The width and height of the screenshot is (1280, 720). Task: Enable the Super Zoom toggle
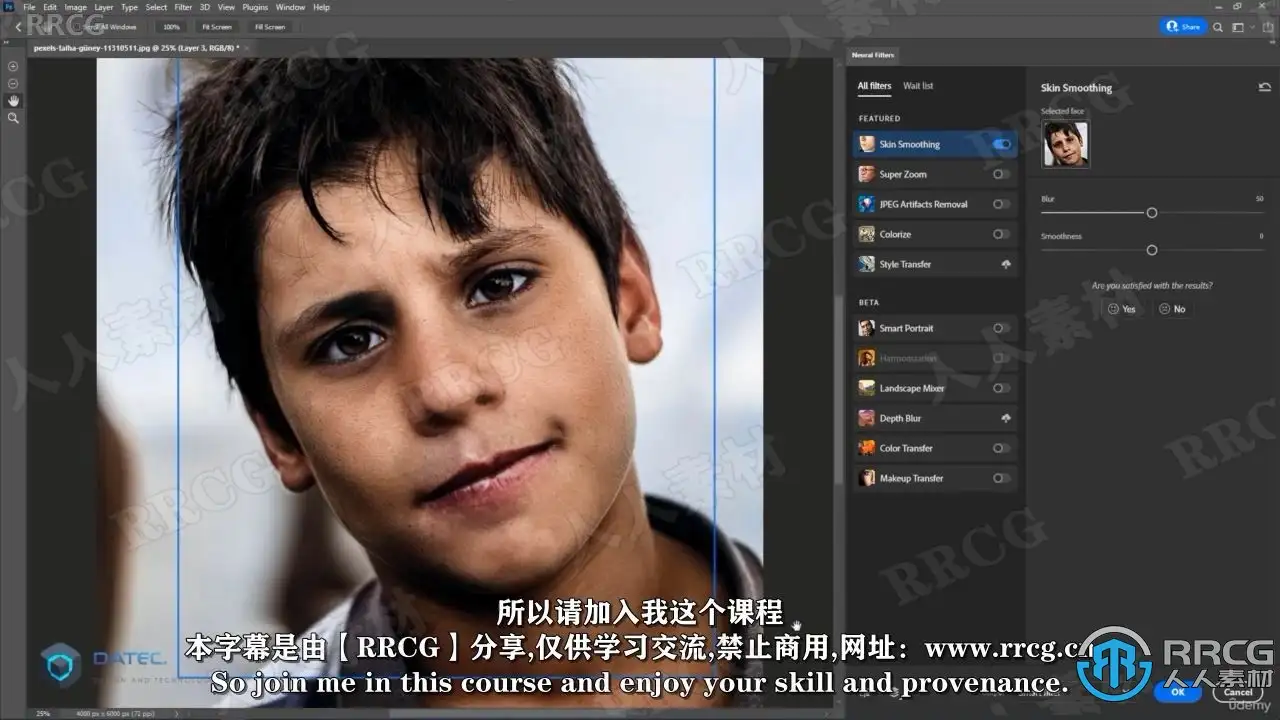pyautogui.click(x=1001, y=174)
